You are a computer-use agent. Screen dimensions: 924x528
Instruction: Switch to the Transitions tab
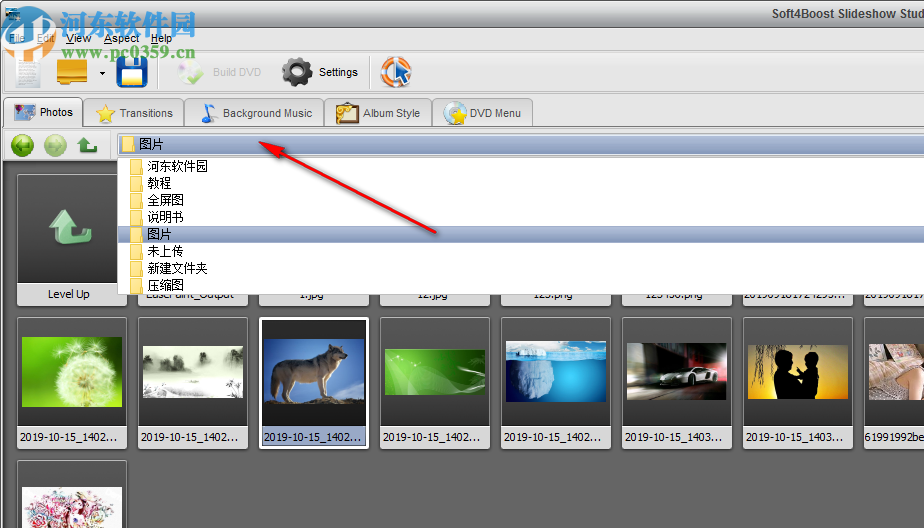coord(134,113)
